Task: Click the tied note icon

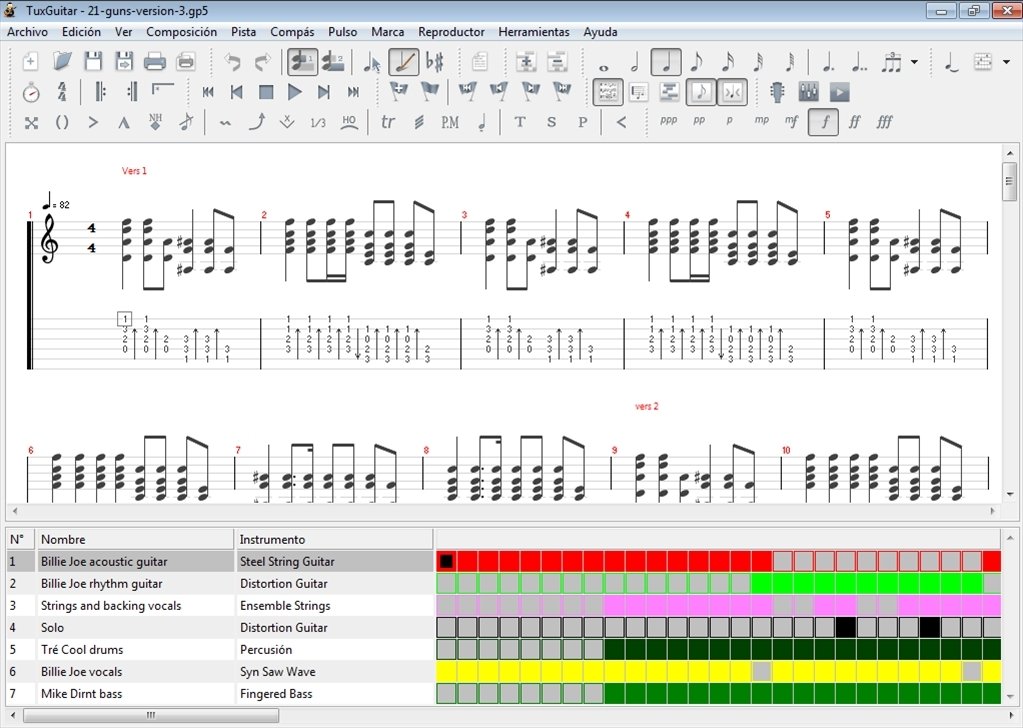Action: [x=951, y=62]
